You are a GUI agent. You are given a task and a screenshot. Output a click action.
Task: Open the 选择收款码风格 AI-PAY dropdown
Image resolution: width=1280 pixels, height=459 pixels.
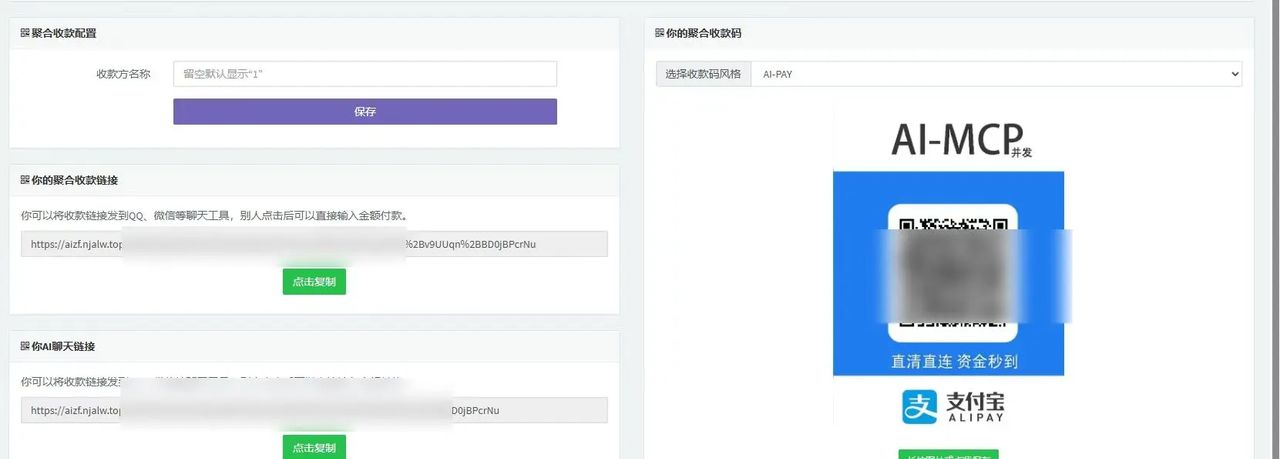click(x=997, y=74)
